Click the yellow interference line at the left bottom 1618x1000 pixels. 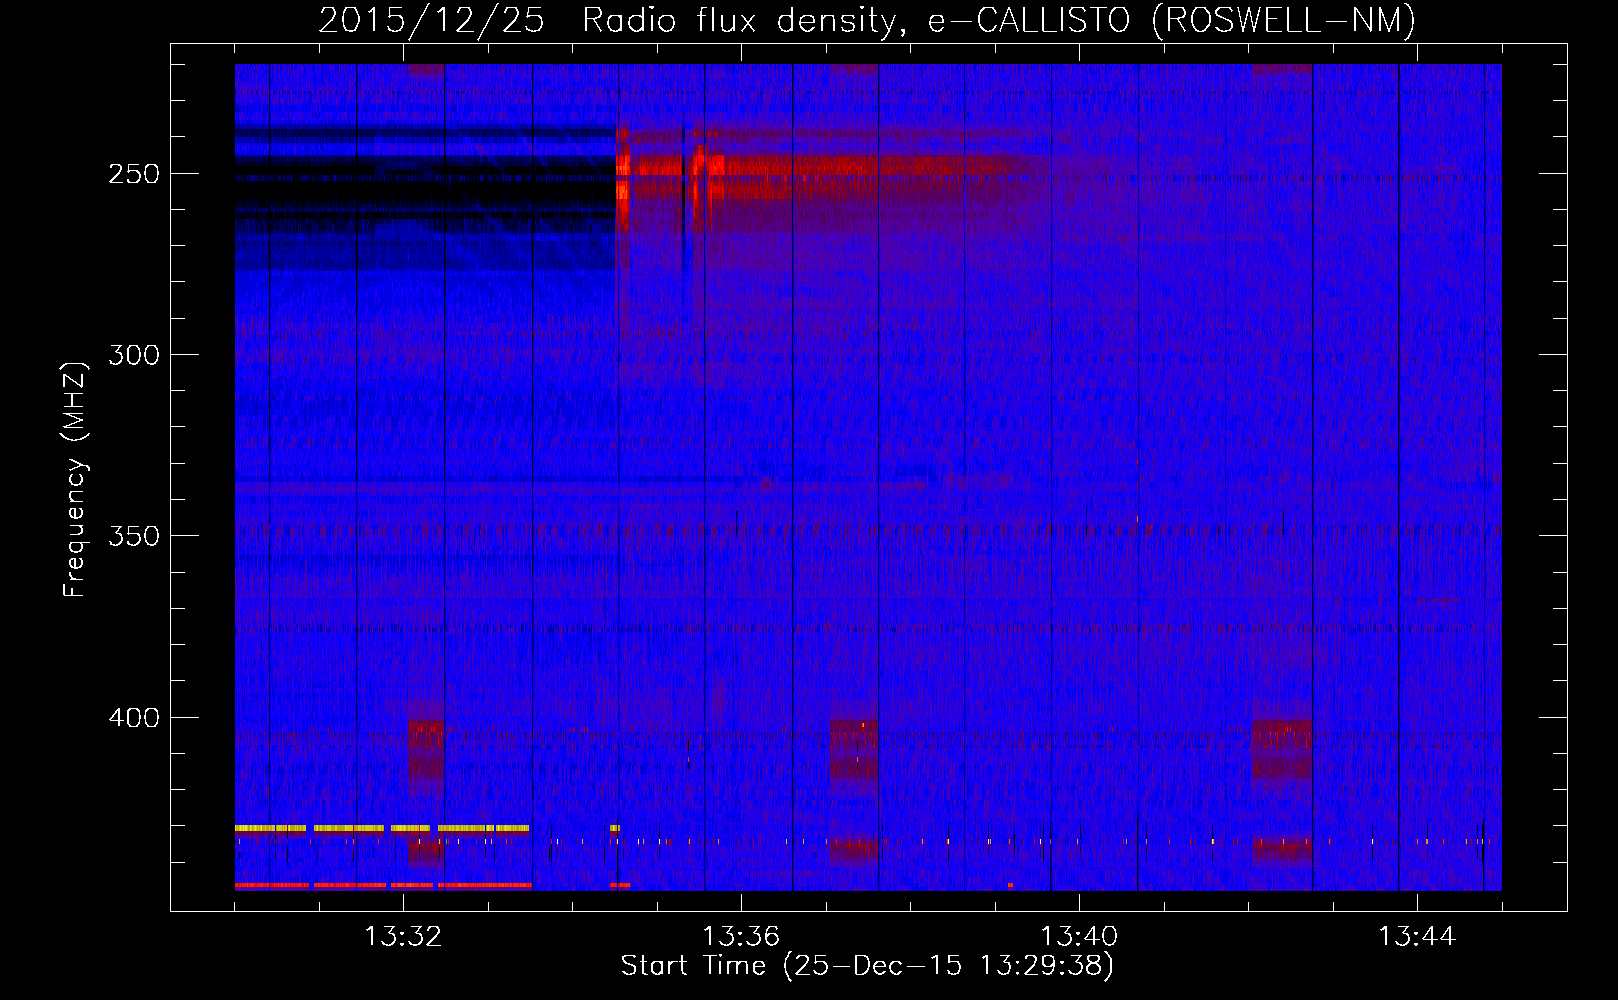point(382,828)
